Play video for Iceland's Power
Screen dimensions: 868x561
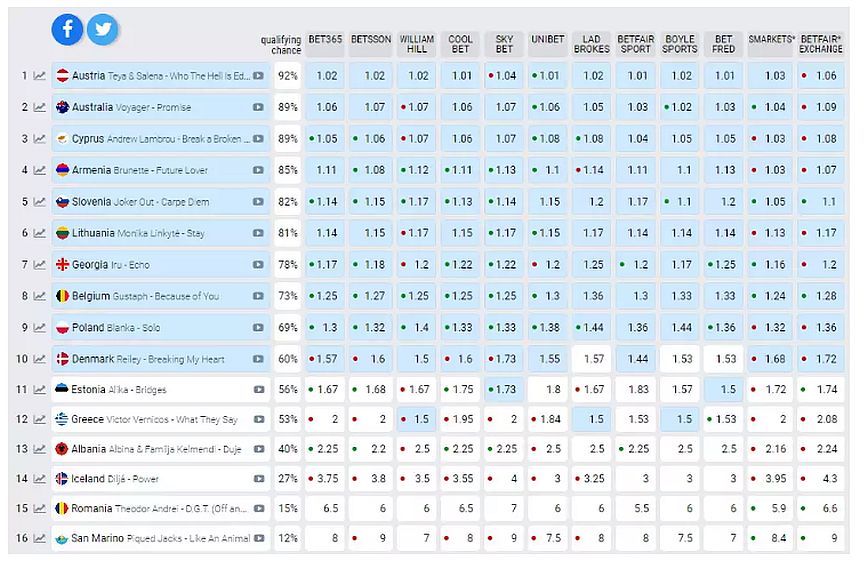[x=259, y=479]
